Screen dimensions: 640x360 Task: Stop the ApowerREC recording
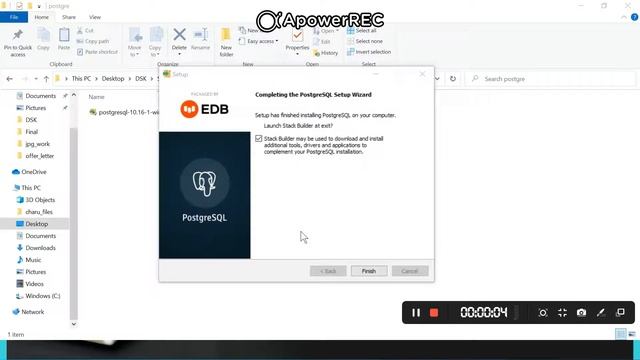click(x=434, y=313)
